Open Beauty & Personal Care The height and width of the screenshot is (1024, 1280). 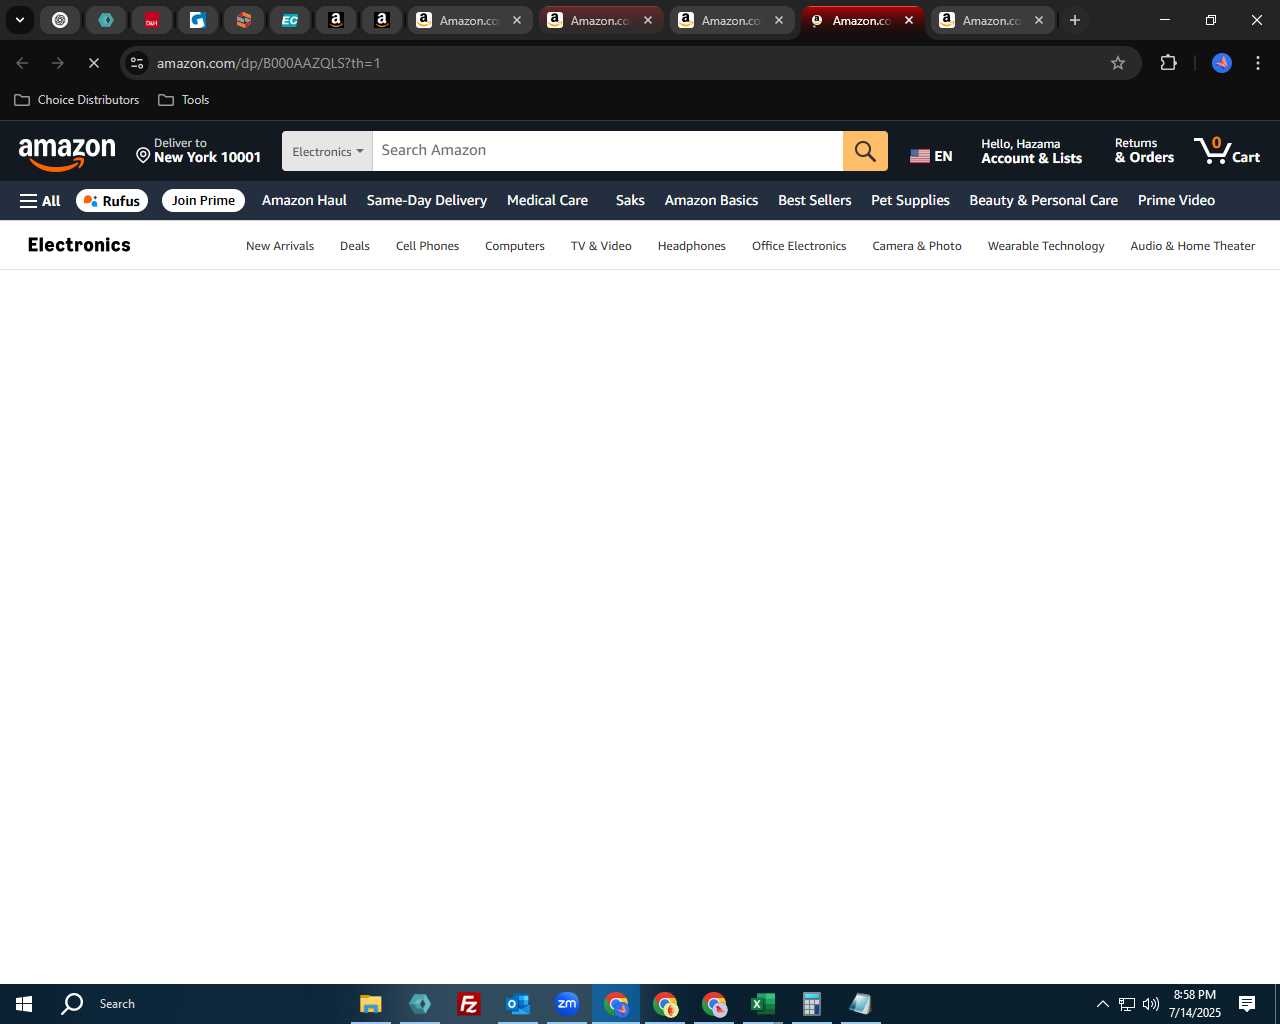tap(1043, 201)
